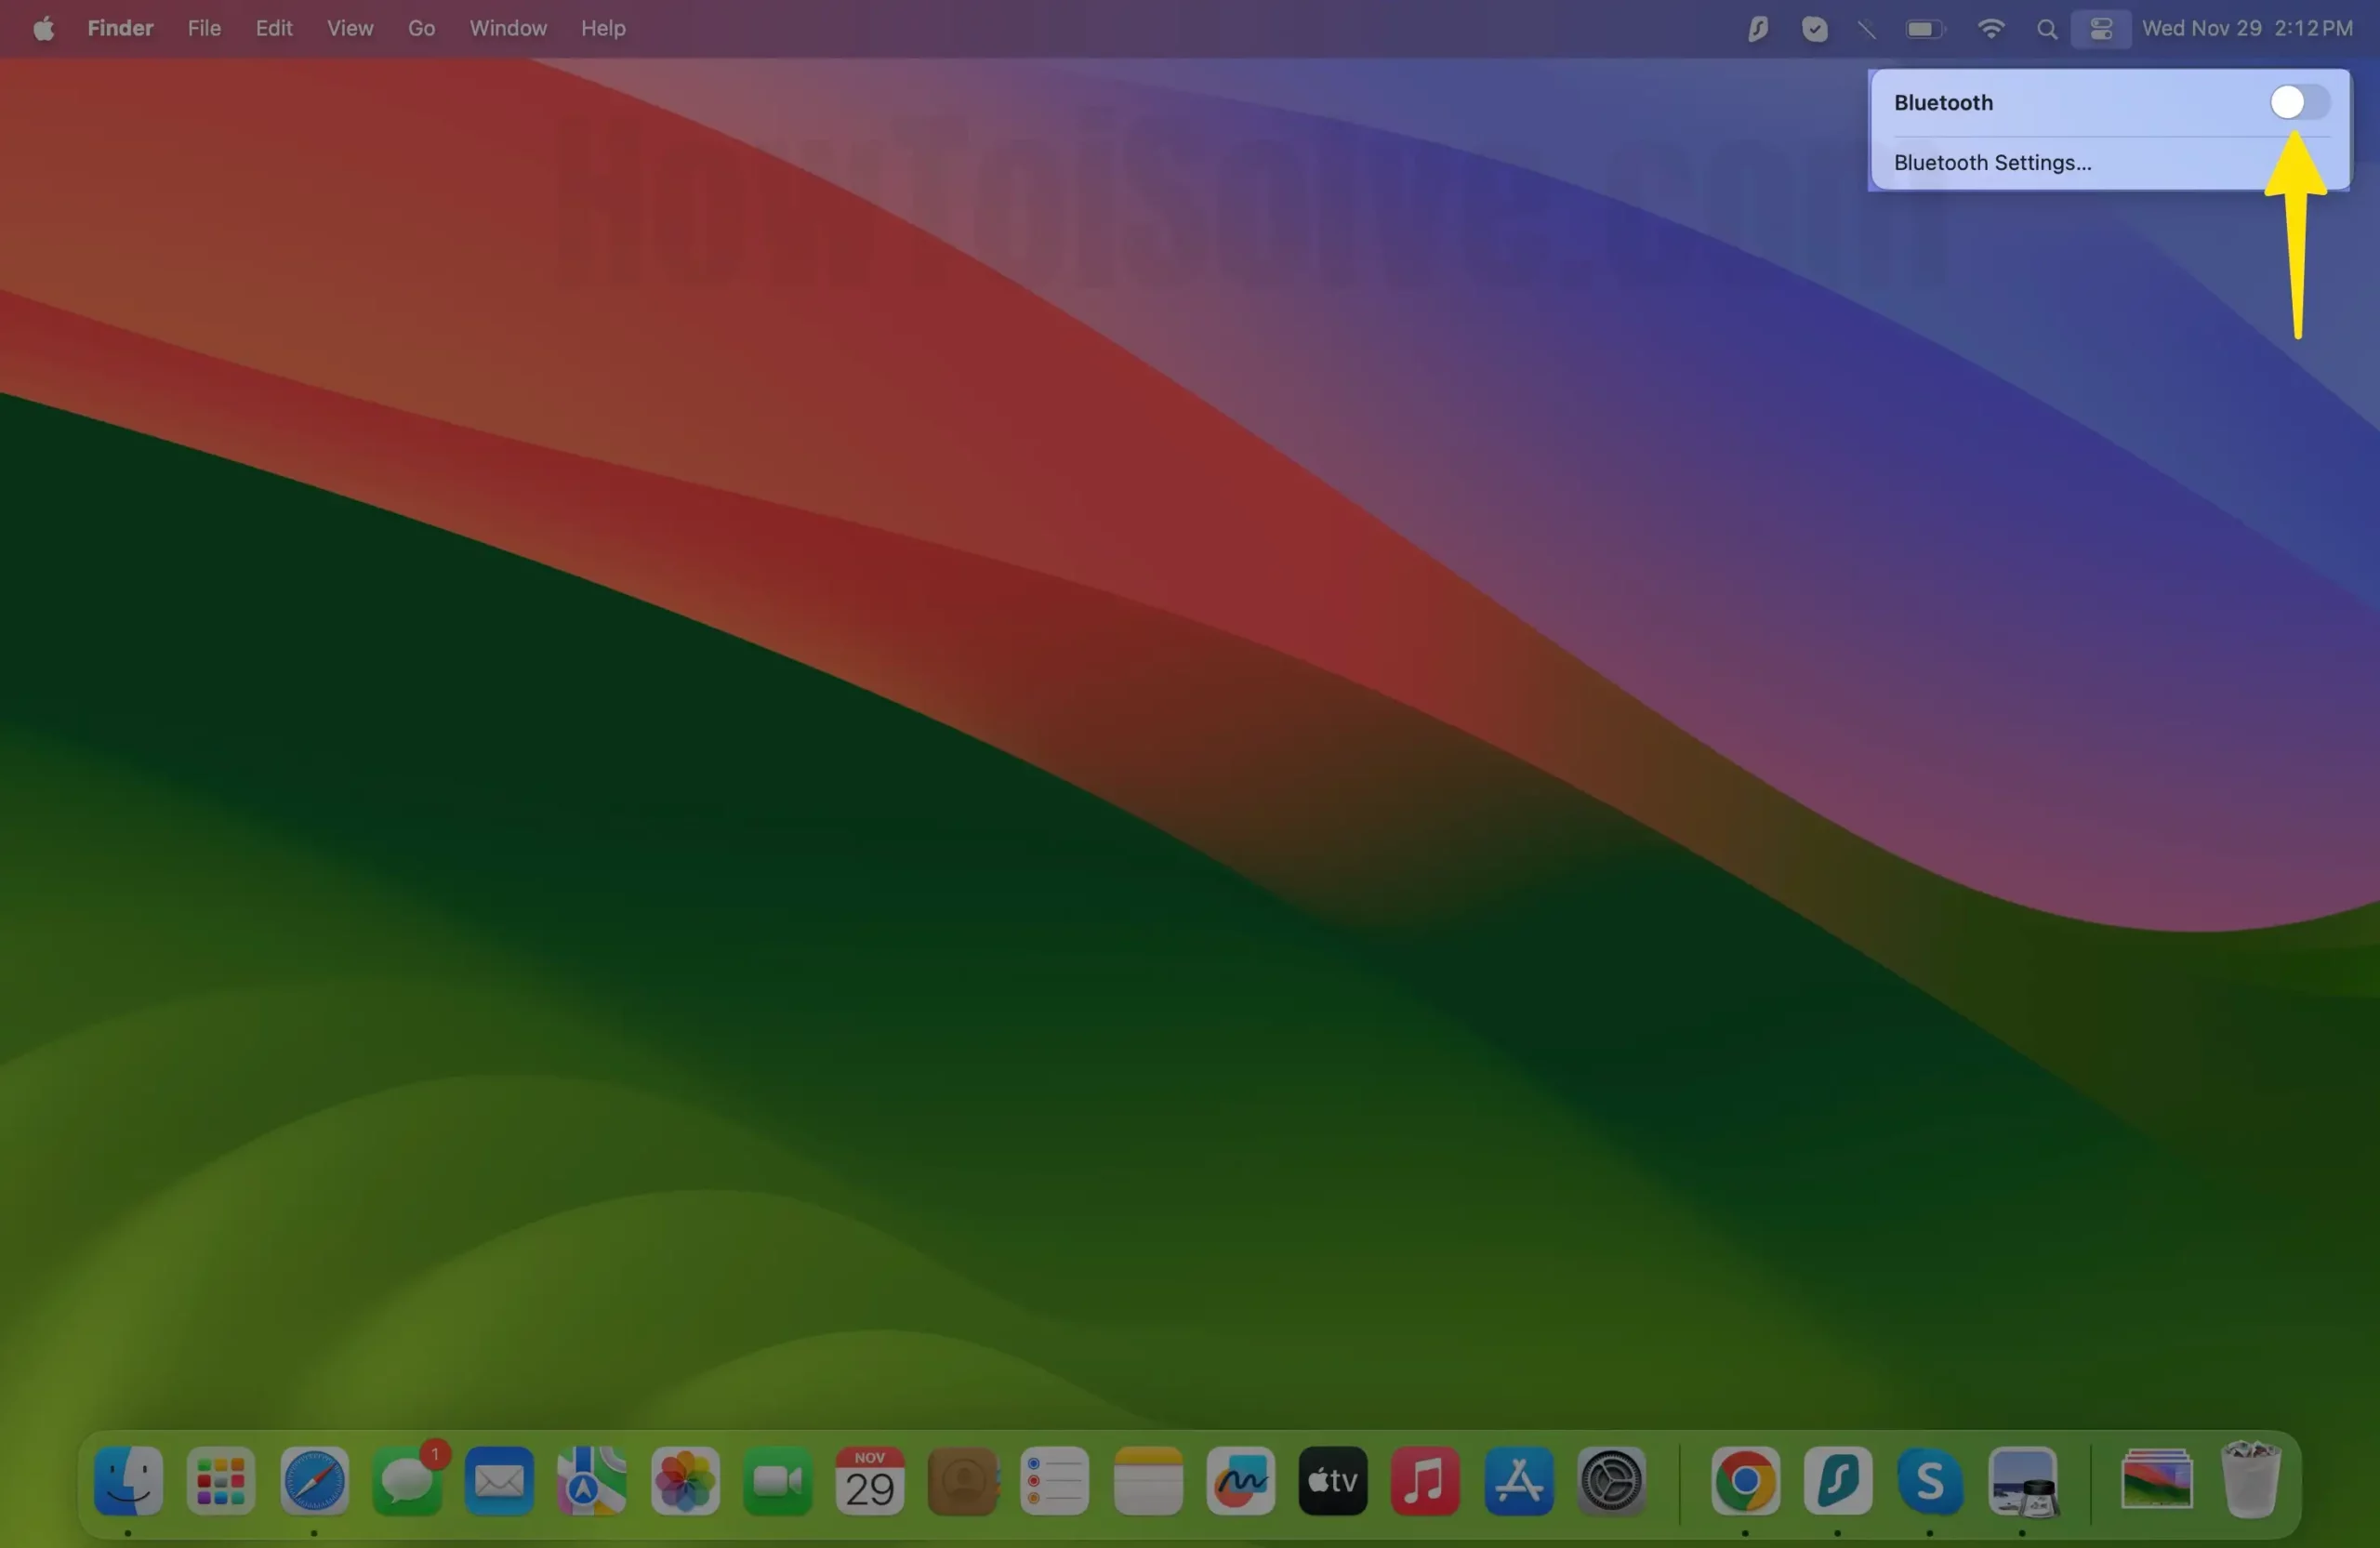Image resolution: width=2380 pixels, height=1548 pixels.
Task: Click the date and time clock
Action: tap(2247, 28)
